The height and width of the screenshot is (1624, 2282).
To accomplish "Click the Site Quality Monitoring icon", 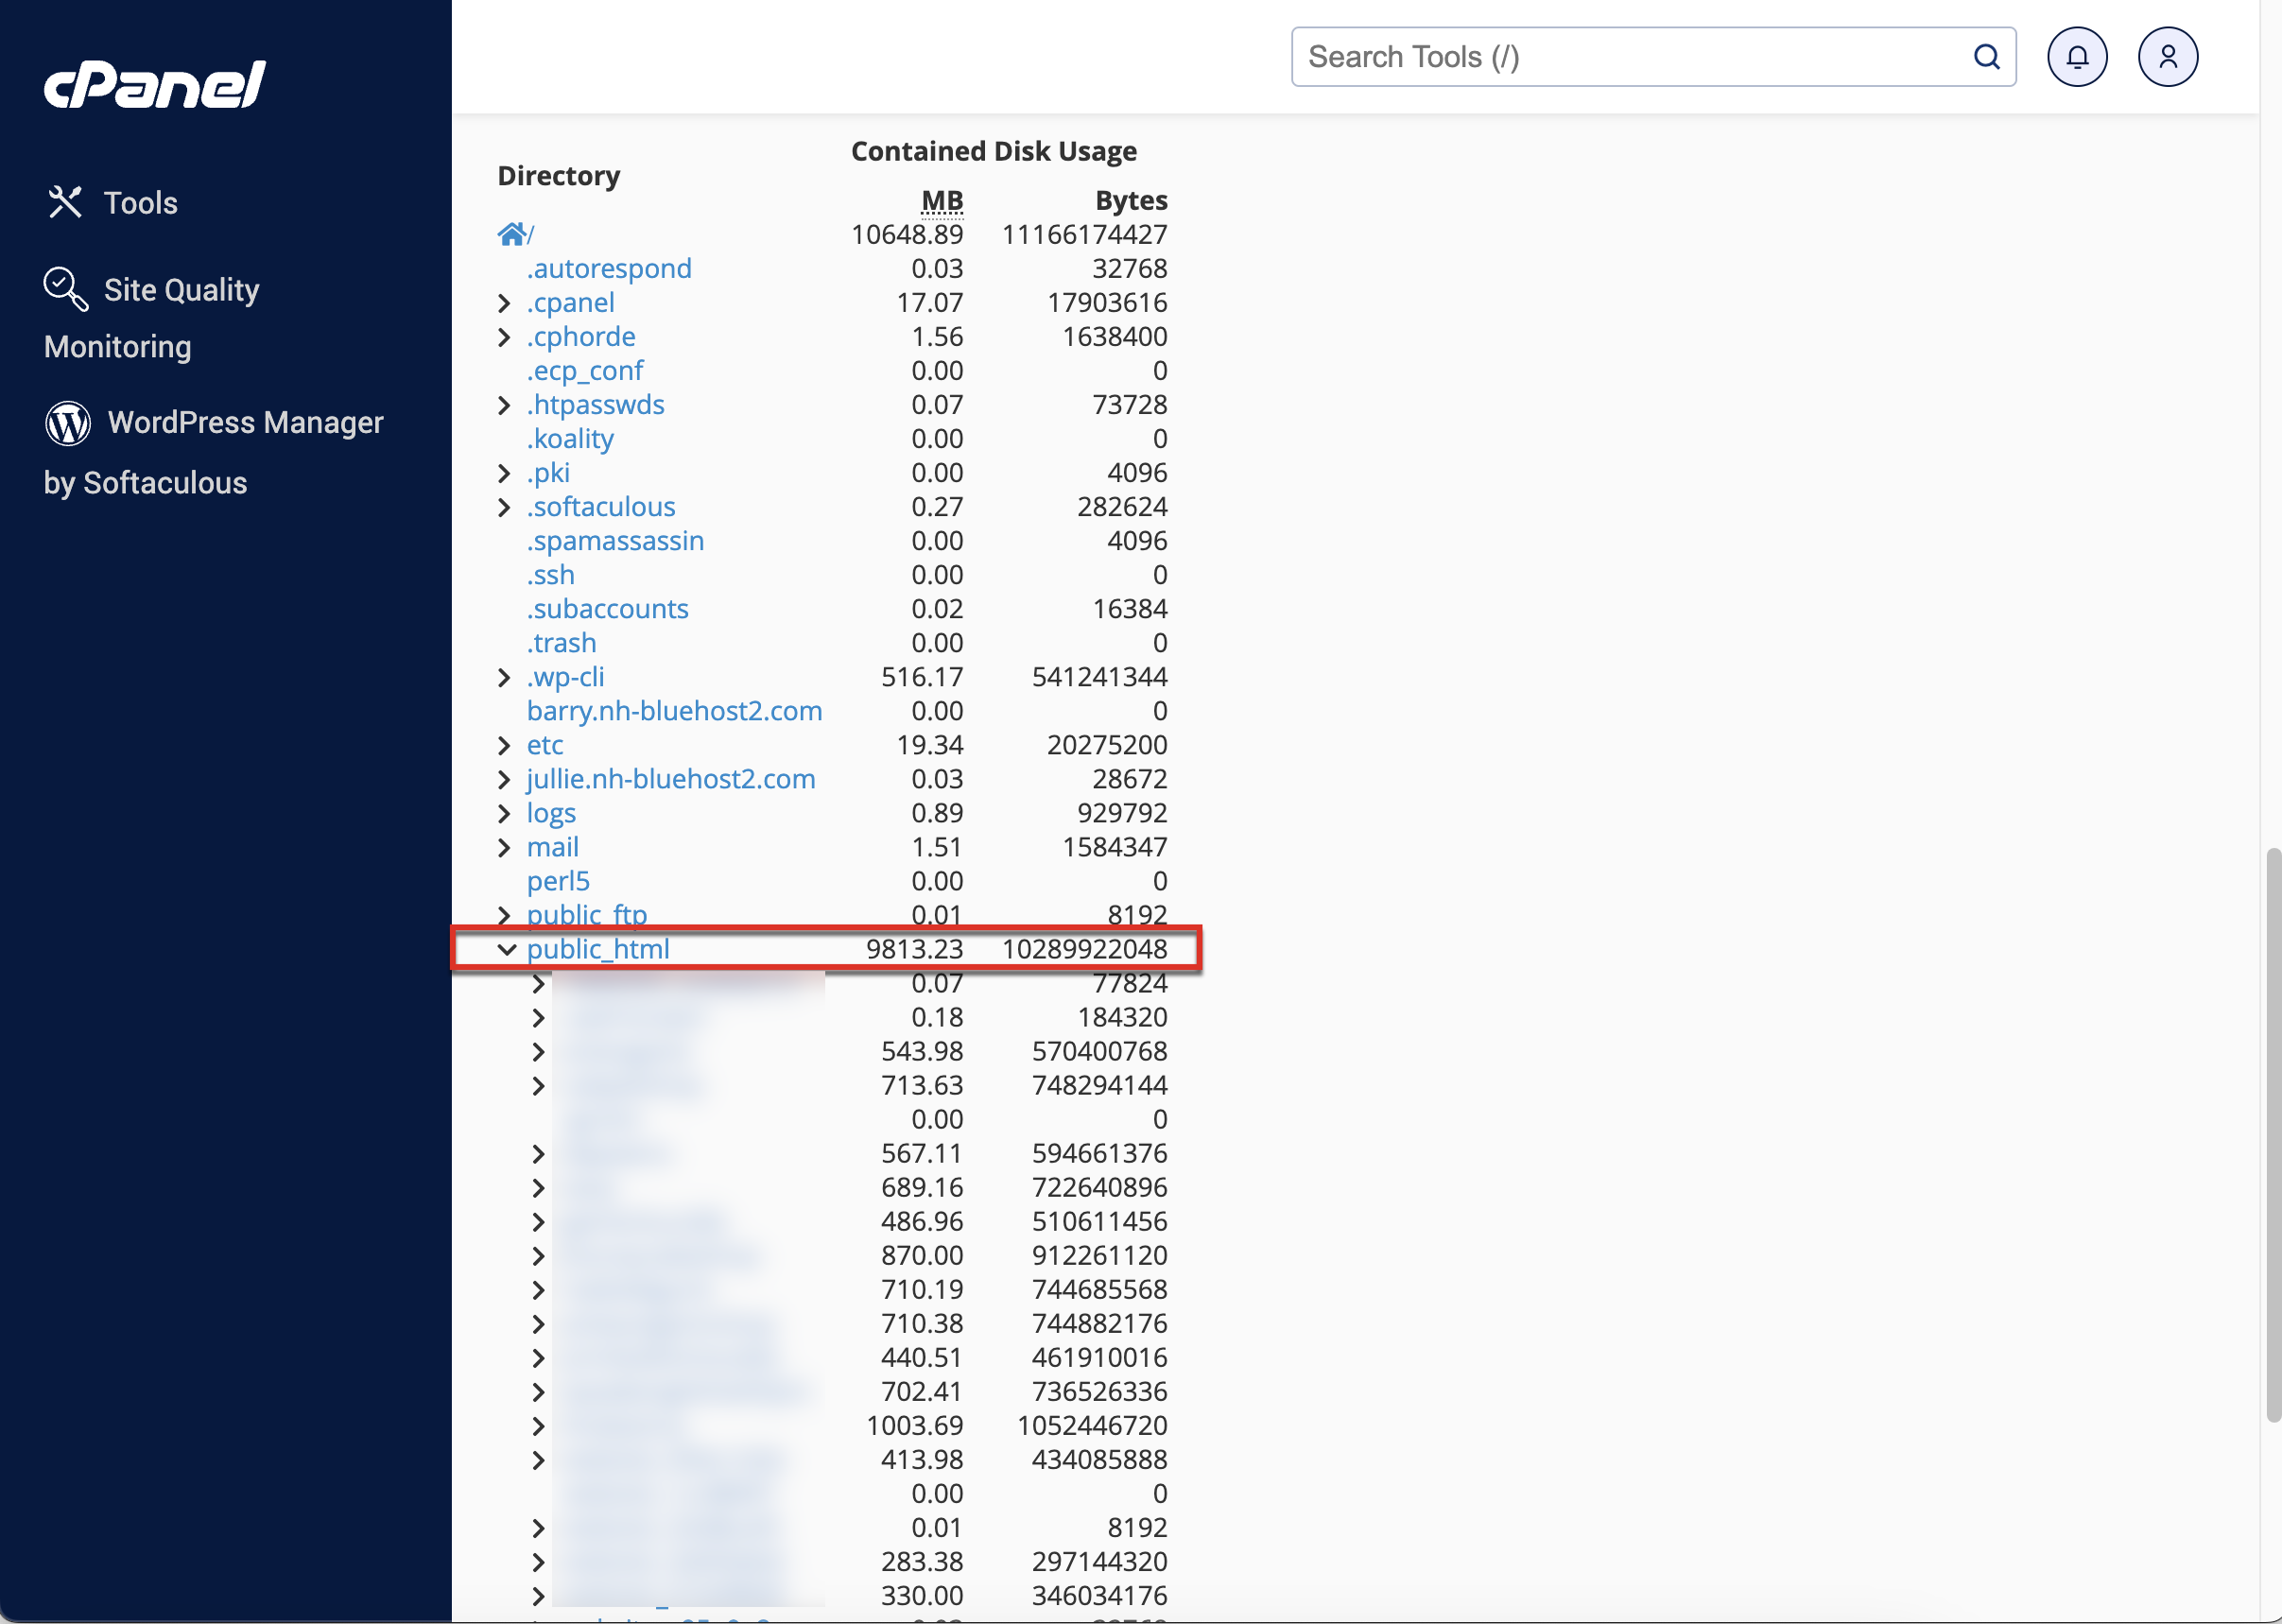I will point(66,288).
